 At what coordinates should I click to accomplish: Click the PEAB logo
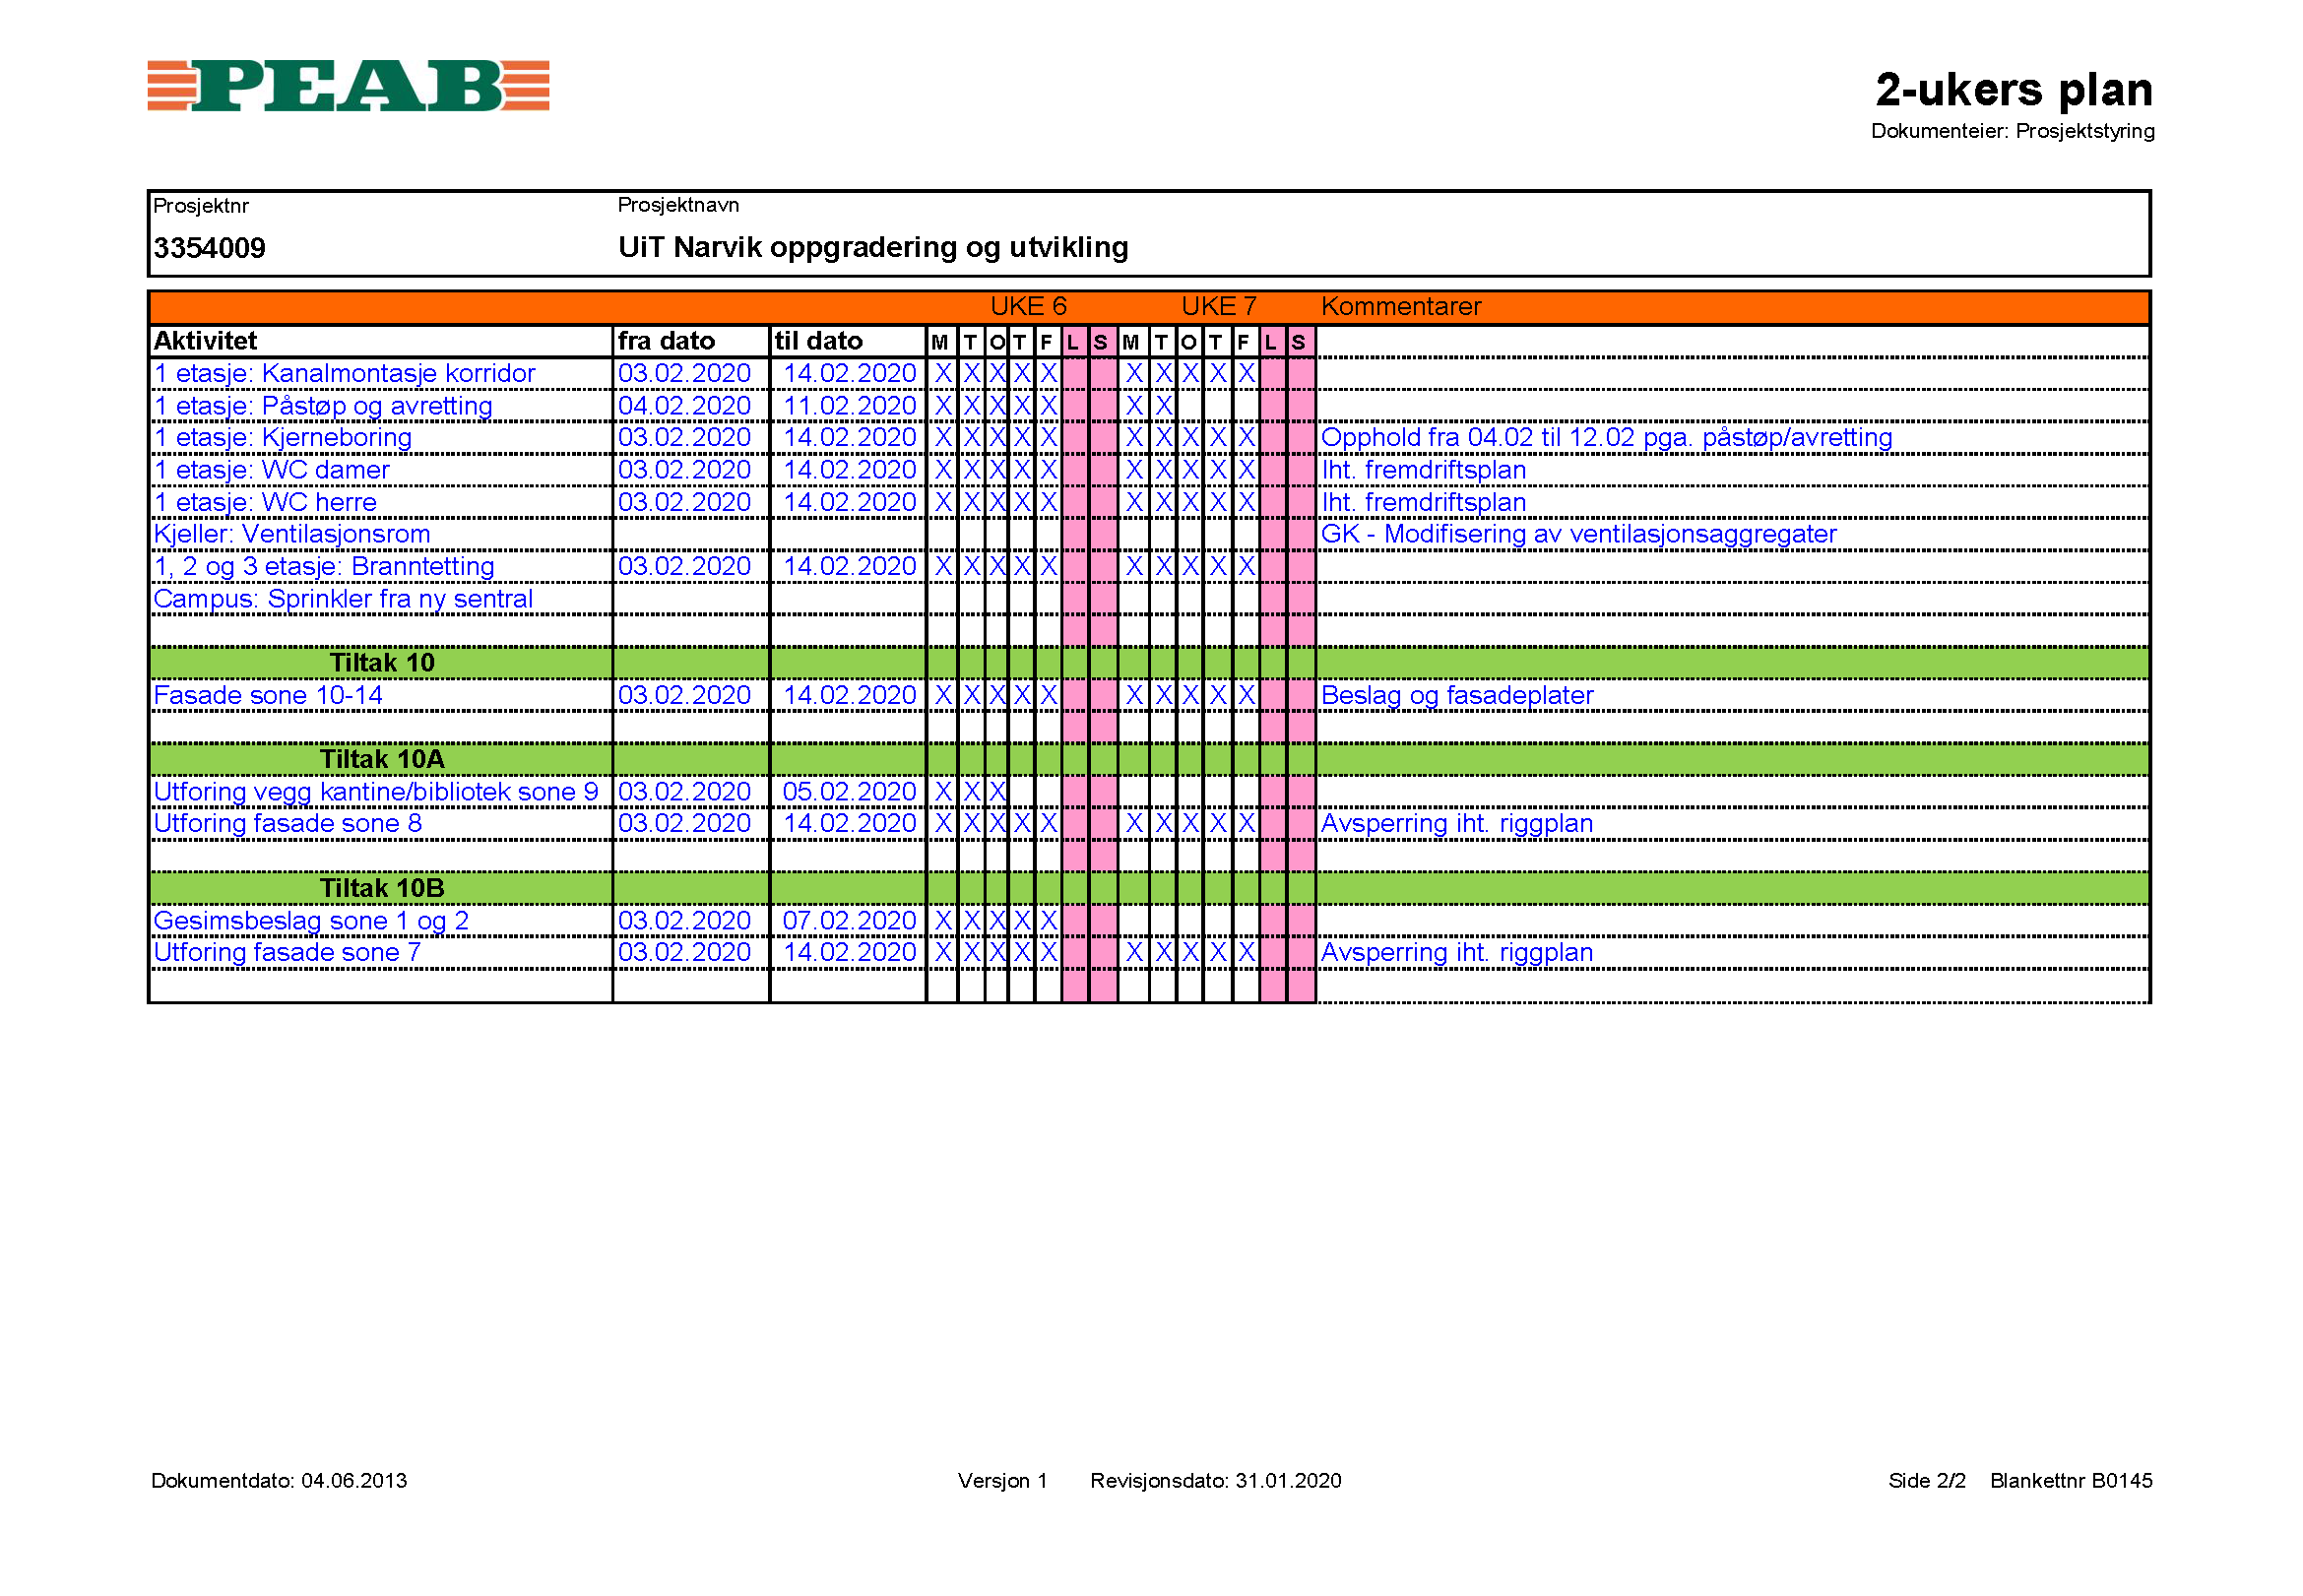[348, 85]
